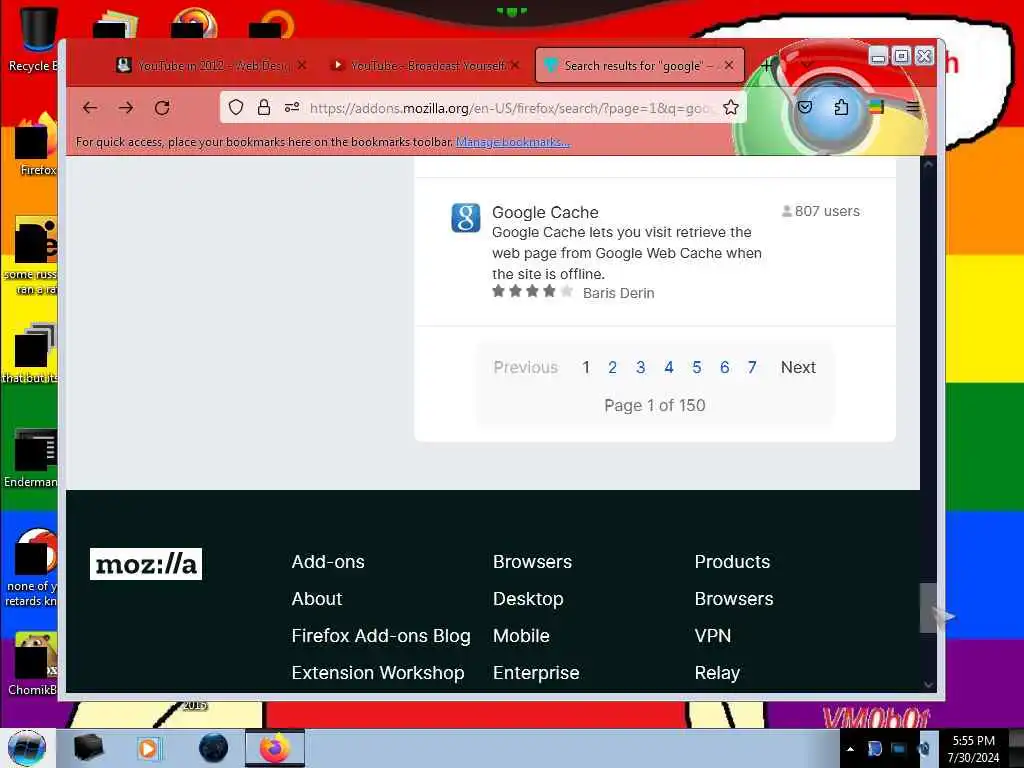Go to results page 4
This screenshot has width=1024, height=768.
(669, 368)
